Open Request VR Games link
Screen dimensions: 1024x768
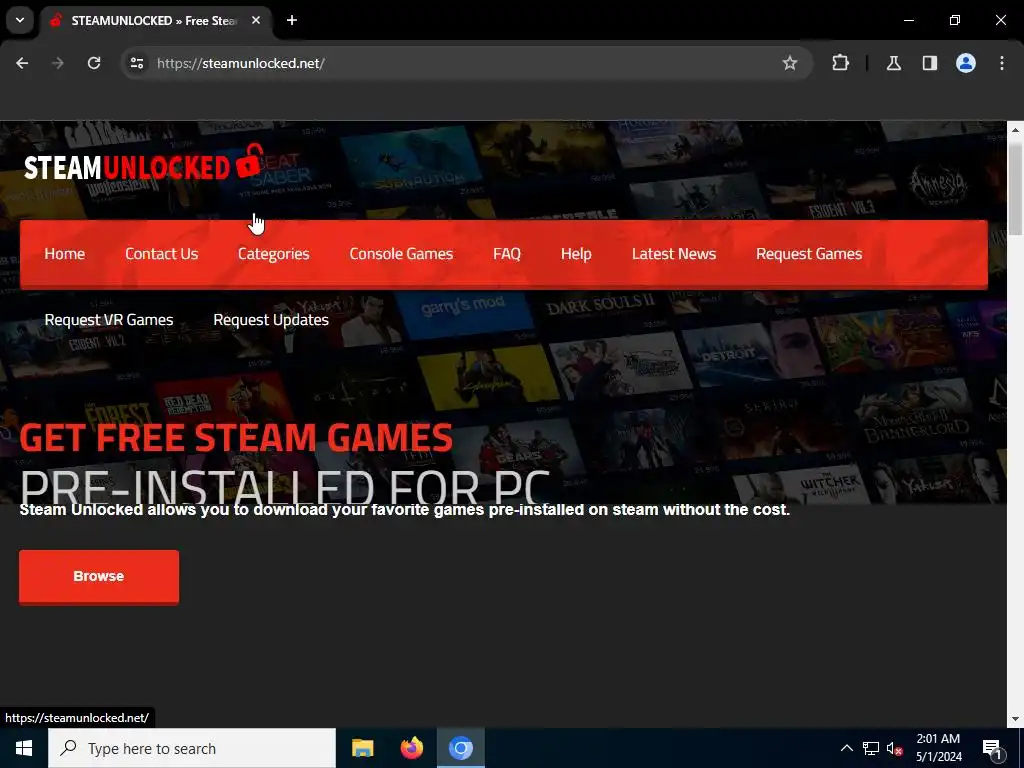[109, 320]
